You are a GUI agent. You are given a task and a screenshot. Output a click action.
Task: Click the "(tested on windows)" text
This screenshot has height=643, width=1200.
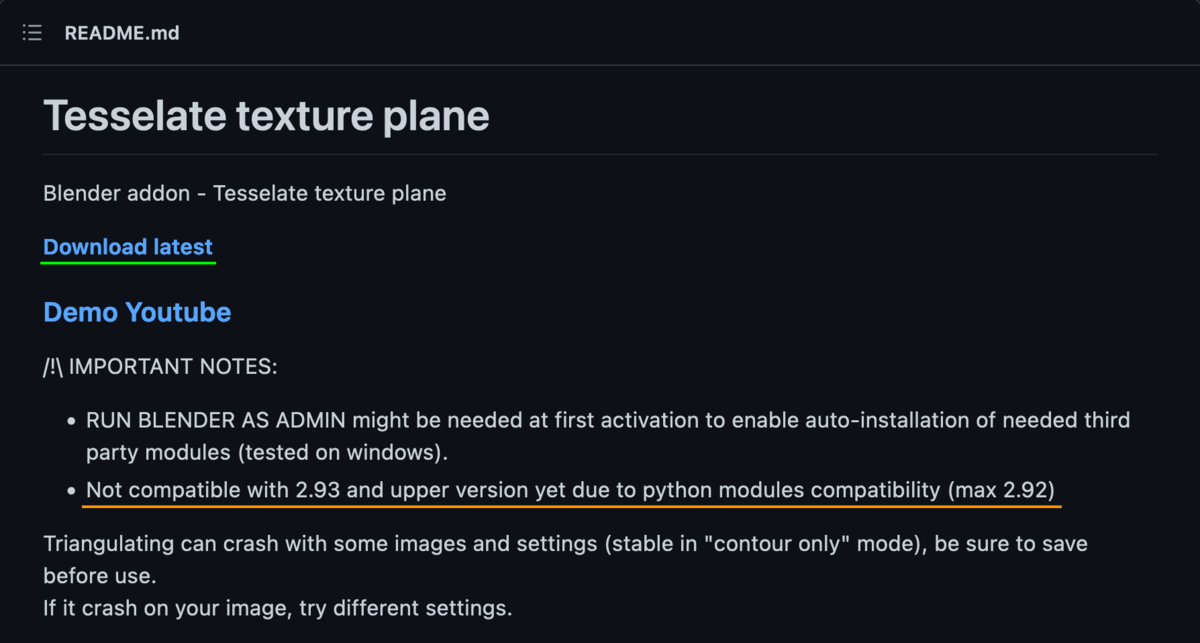[342, 452]
